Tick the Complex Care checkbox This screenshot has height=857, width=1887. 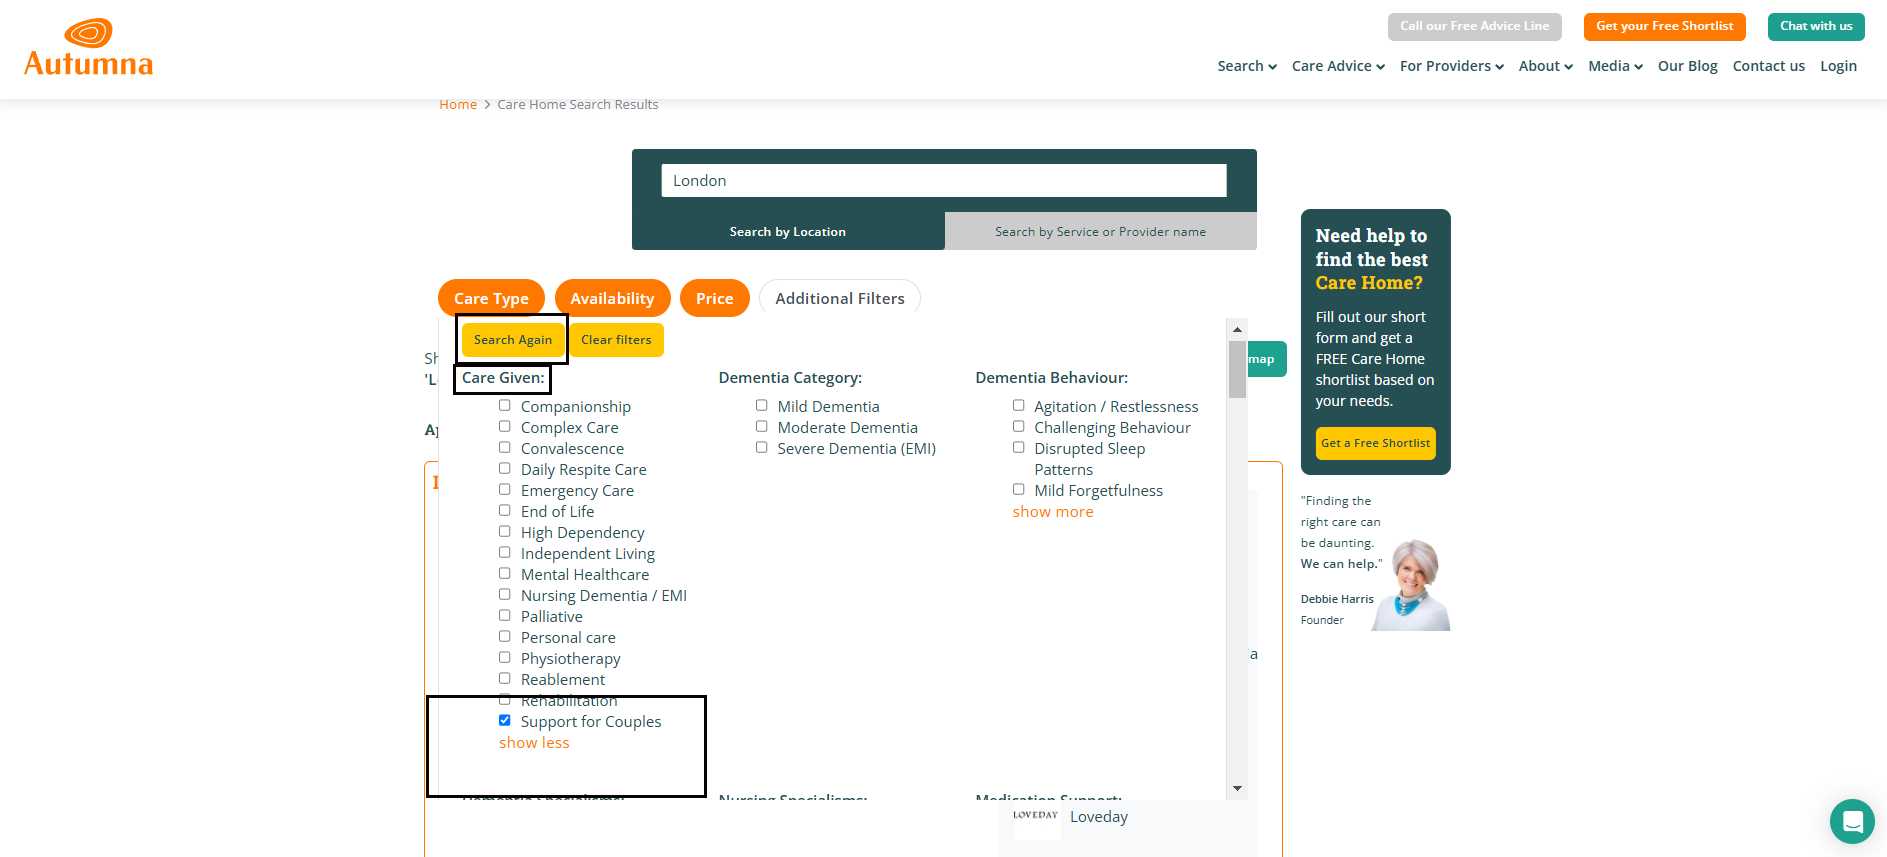[505, 427]
